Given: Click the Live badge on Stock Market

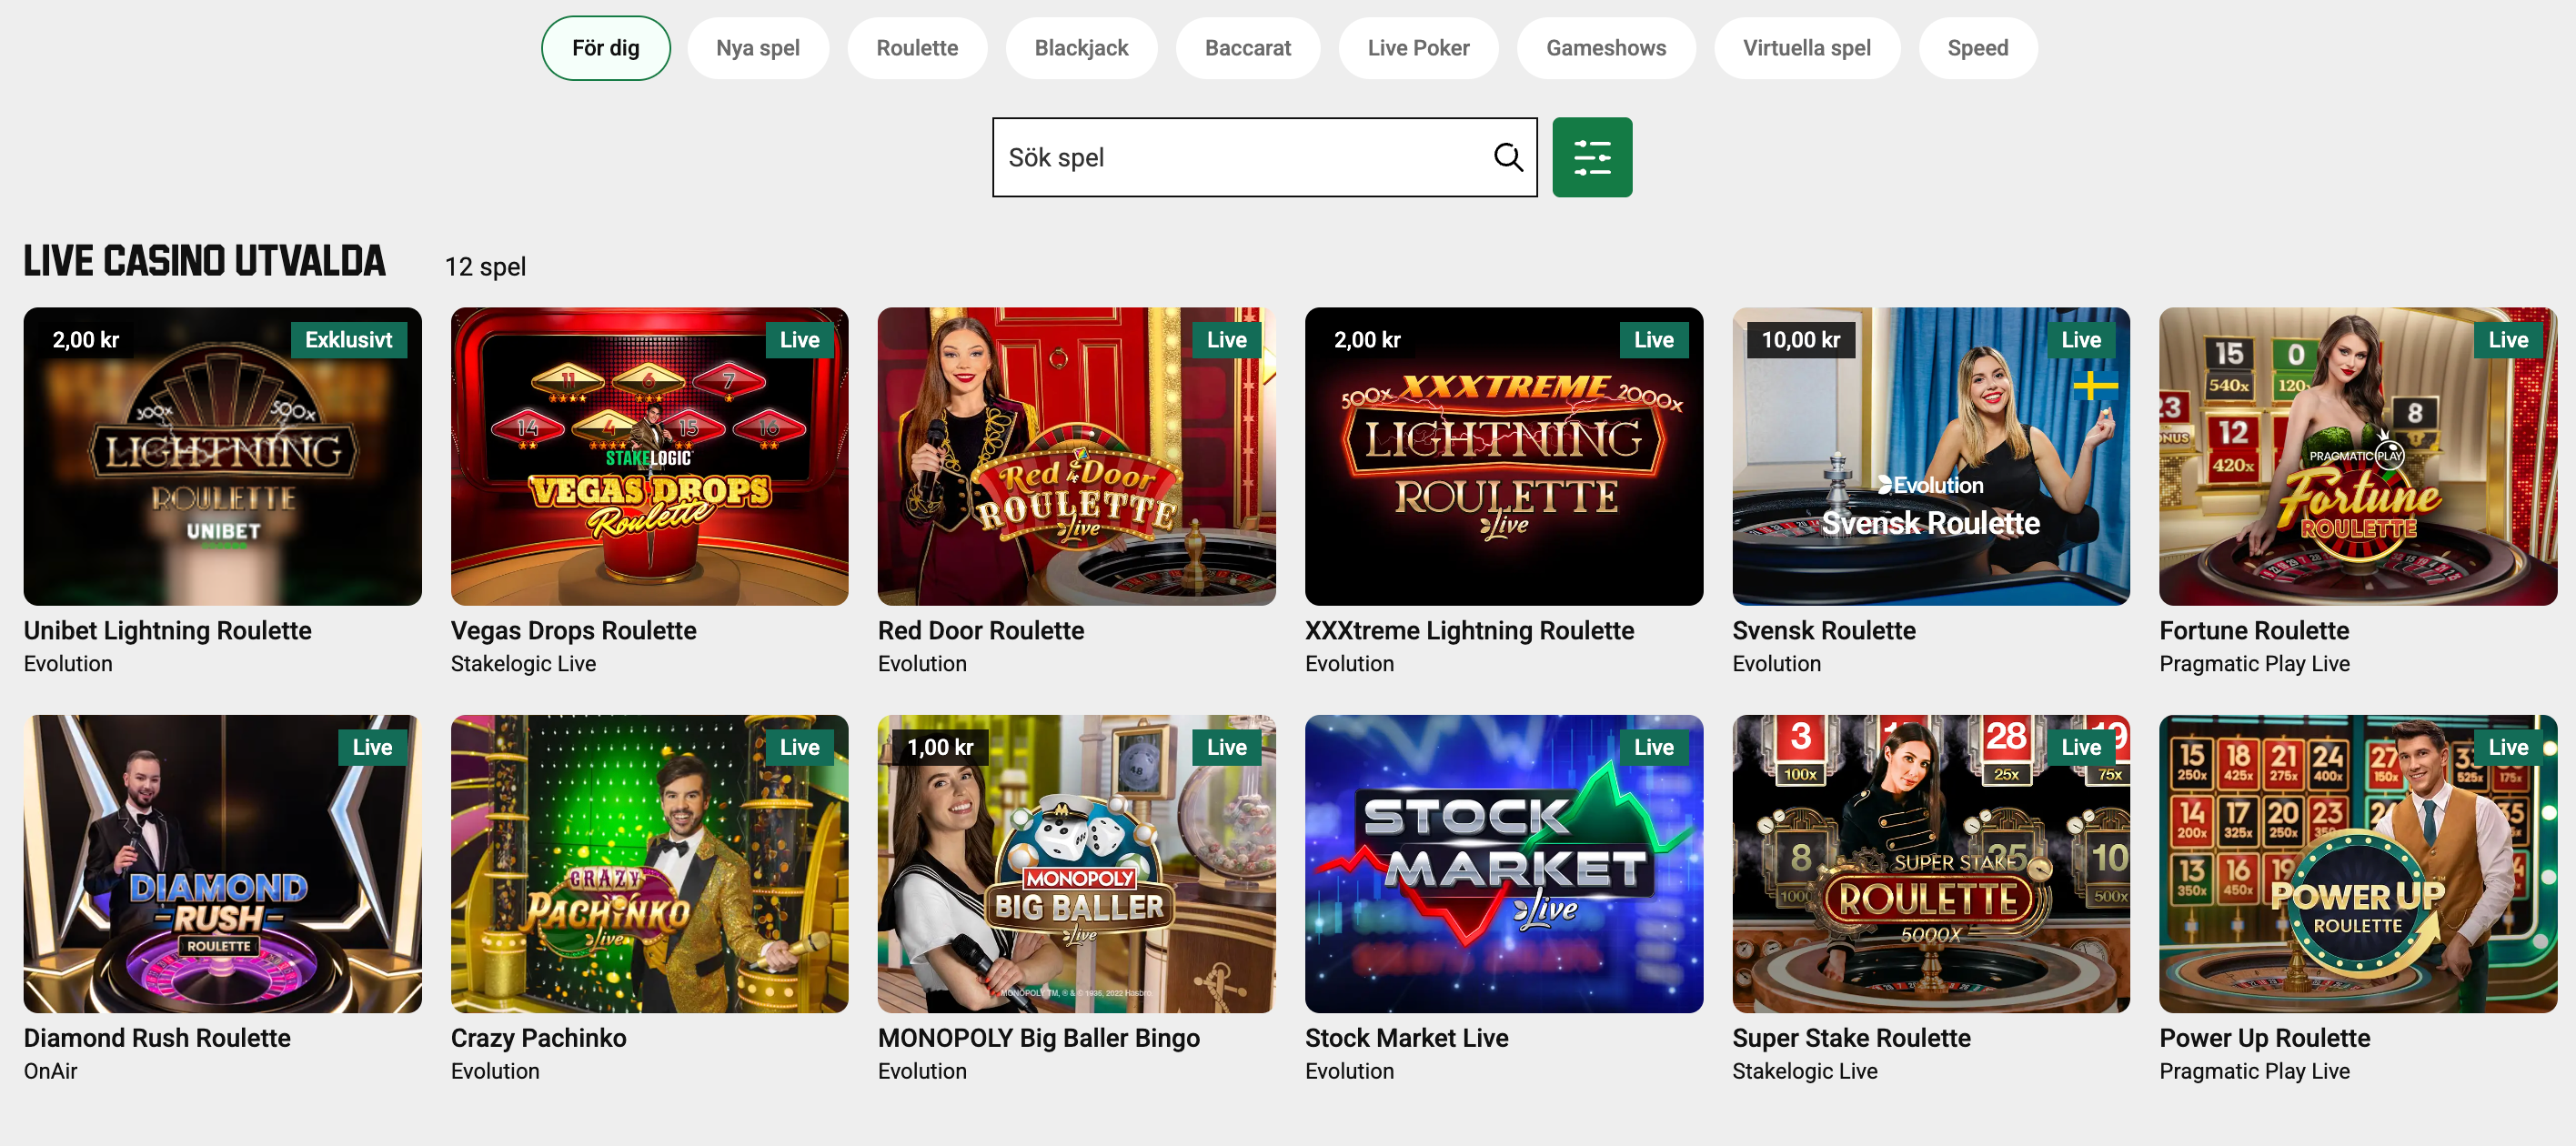Looking at the screenshot, I should [x=1653, y=747].
